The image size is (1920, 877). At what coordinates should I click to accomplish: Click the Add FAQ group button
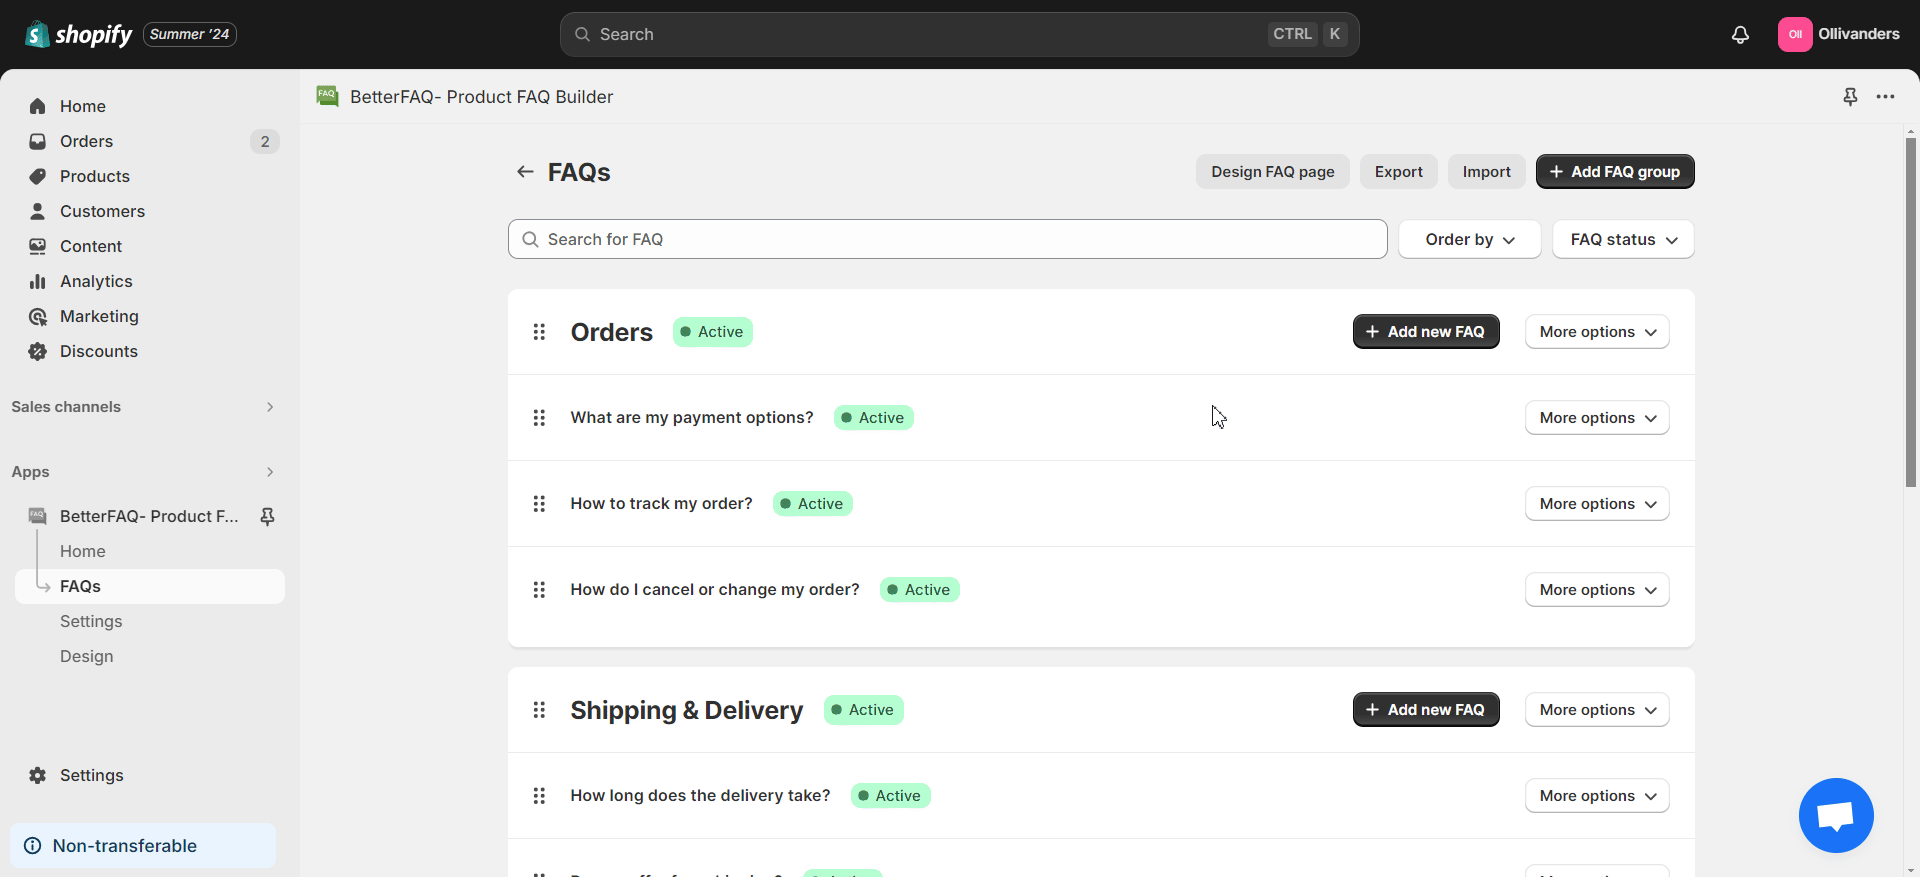[x=1614, y=172]
